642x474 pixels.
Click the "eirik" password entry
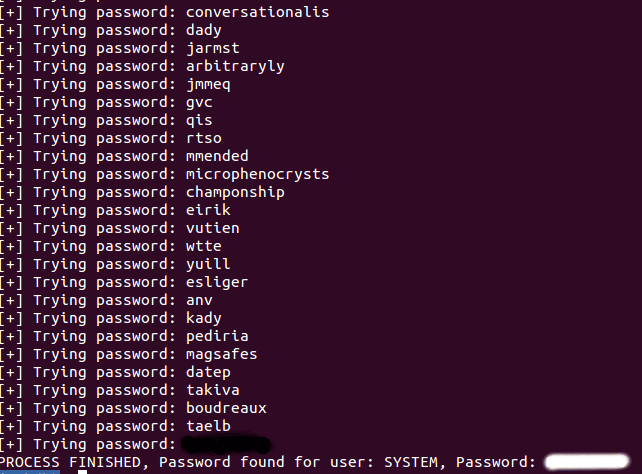click(208, 210)
